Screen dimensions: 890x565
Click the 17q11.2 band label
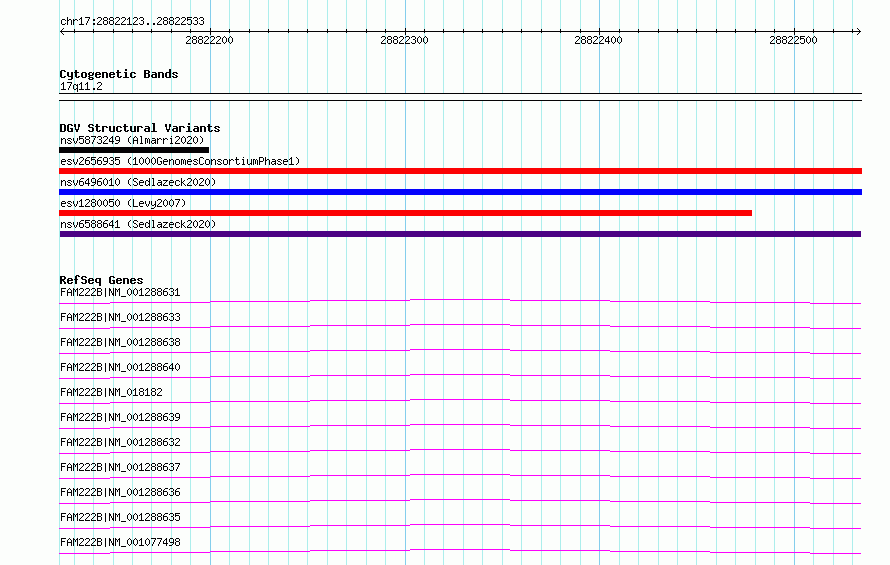(81, 86)
